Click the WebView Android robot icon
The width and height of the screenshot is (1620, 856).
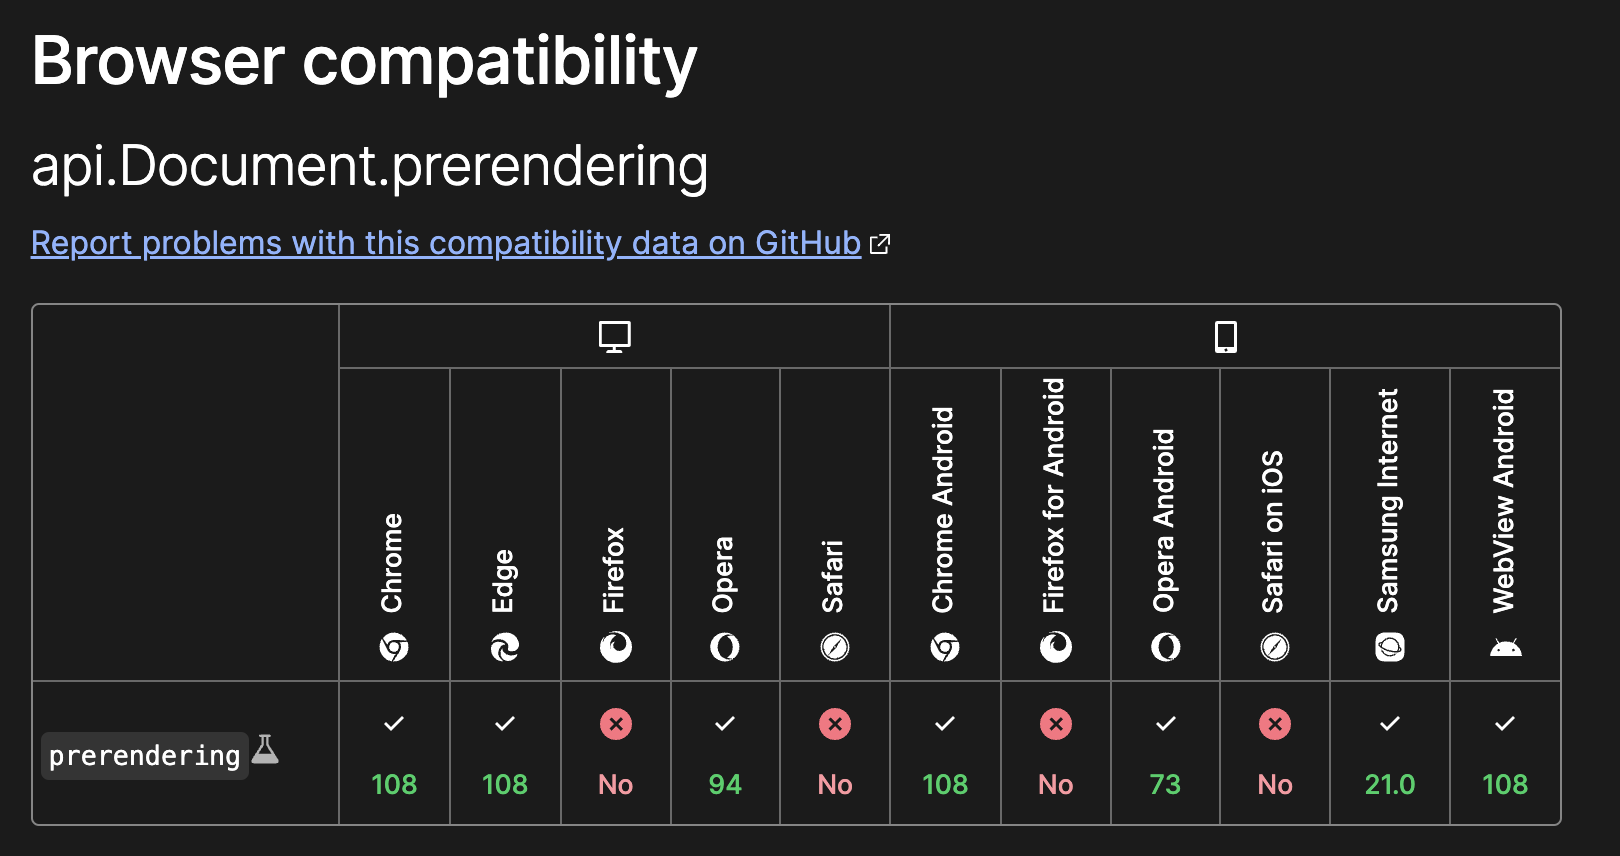1505,648
